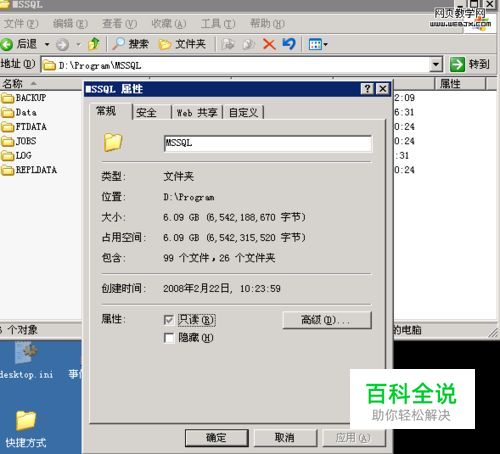Screen dimensions: 500x454
Task: Open the Back button history dropdown
Action: click(47, 44)
